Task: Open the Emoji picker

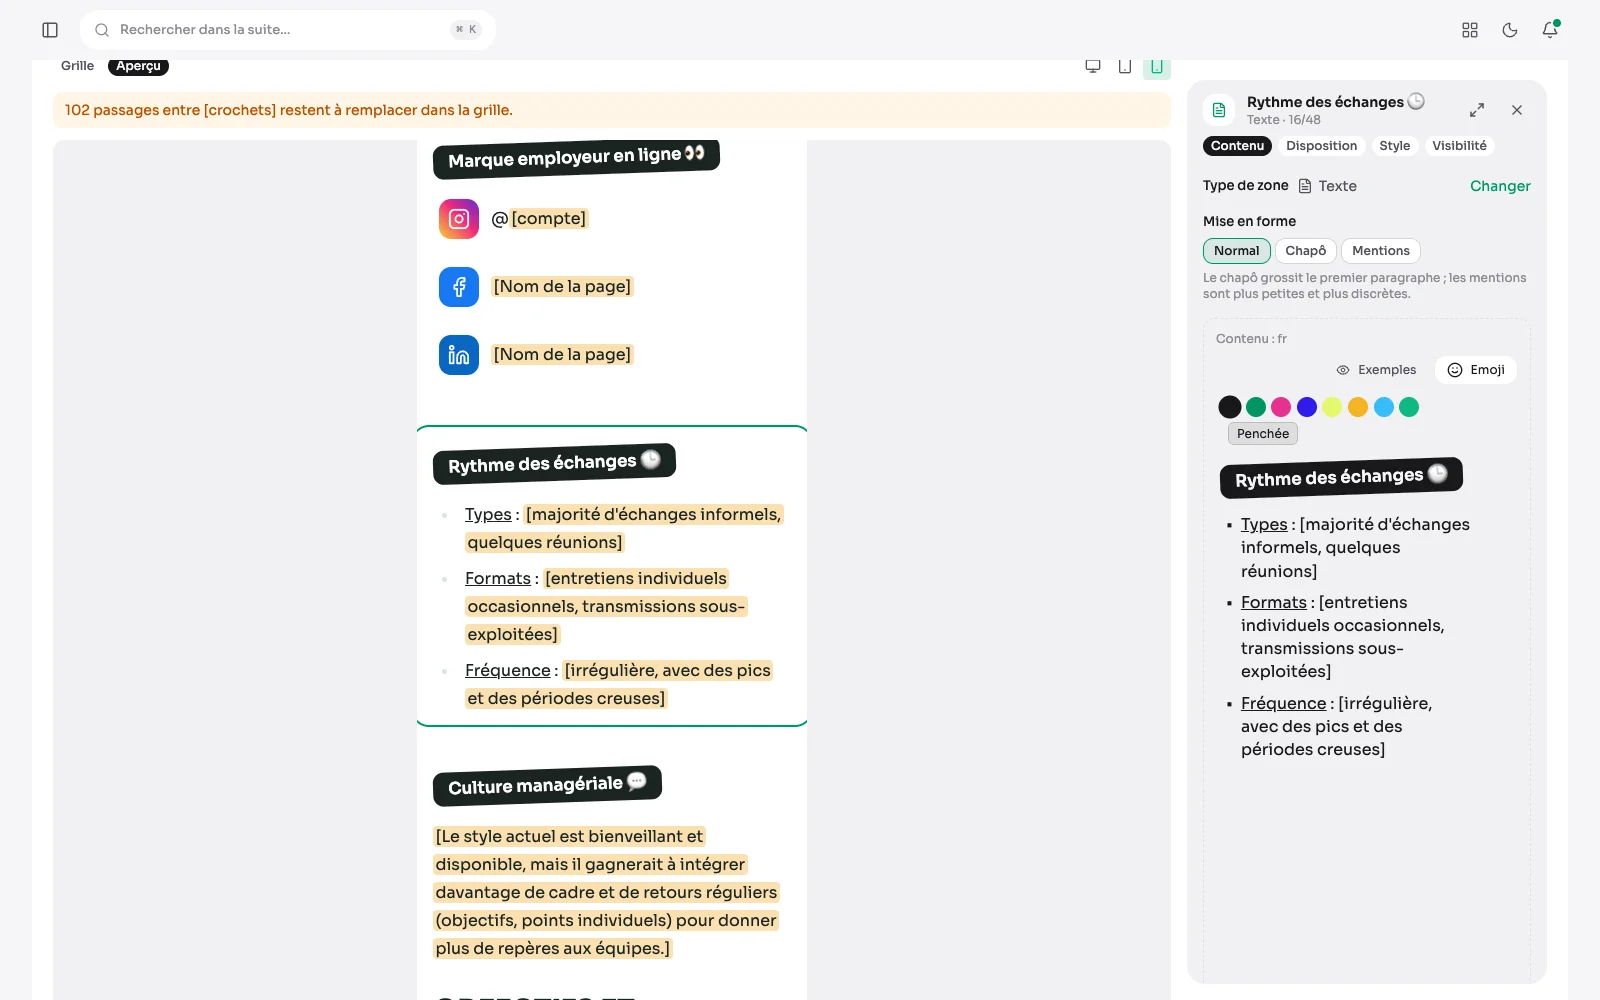Action: click(1476, 370)
